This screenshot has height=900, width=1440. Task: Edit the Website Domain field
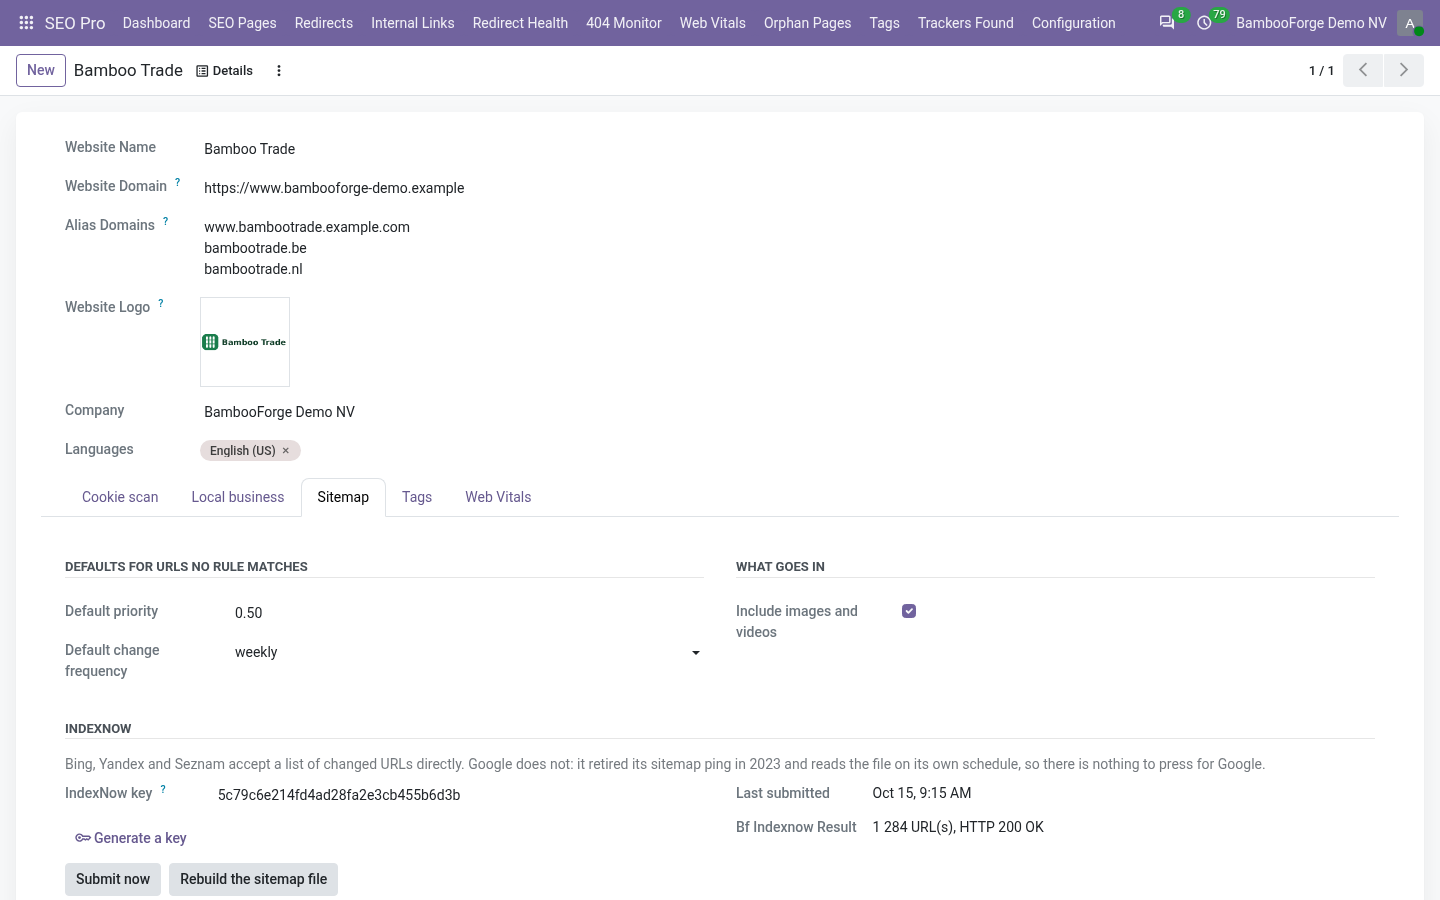(x=452, y=188)
